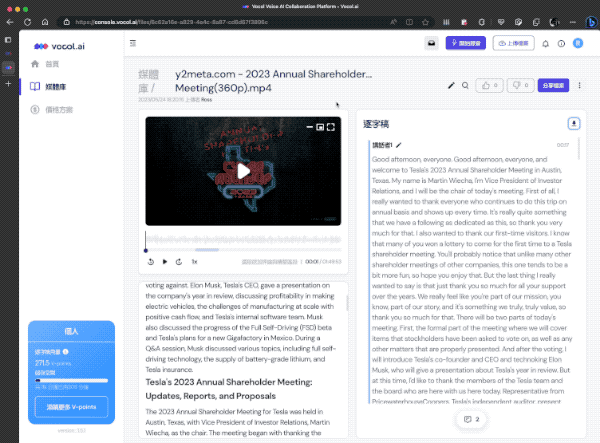Open the read aloud icon in the address bar
600x443 pixels.
click(x=393, y=22)
